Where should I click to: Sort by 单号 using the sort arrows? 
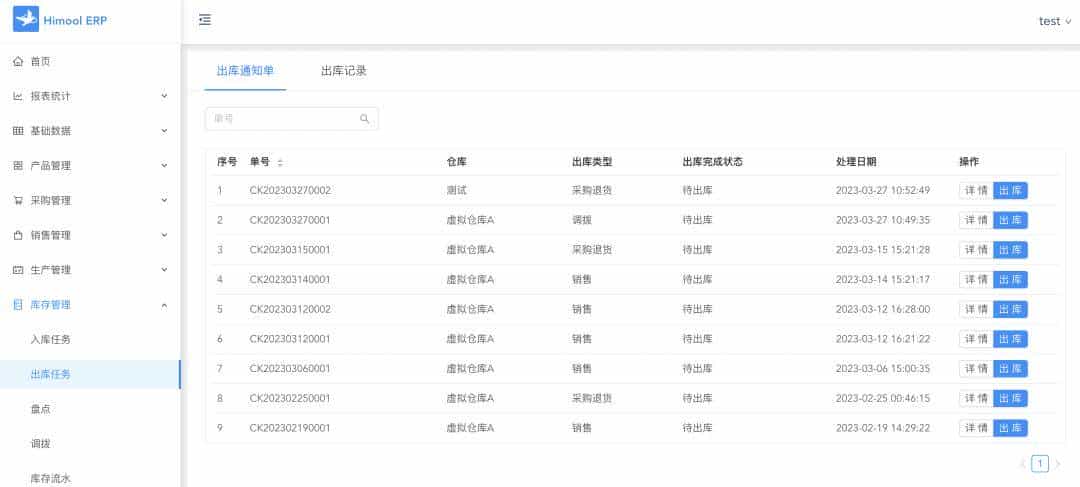pos(280,163)
